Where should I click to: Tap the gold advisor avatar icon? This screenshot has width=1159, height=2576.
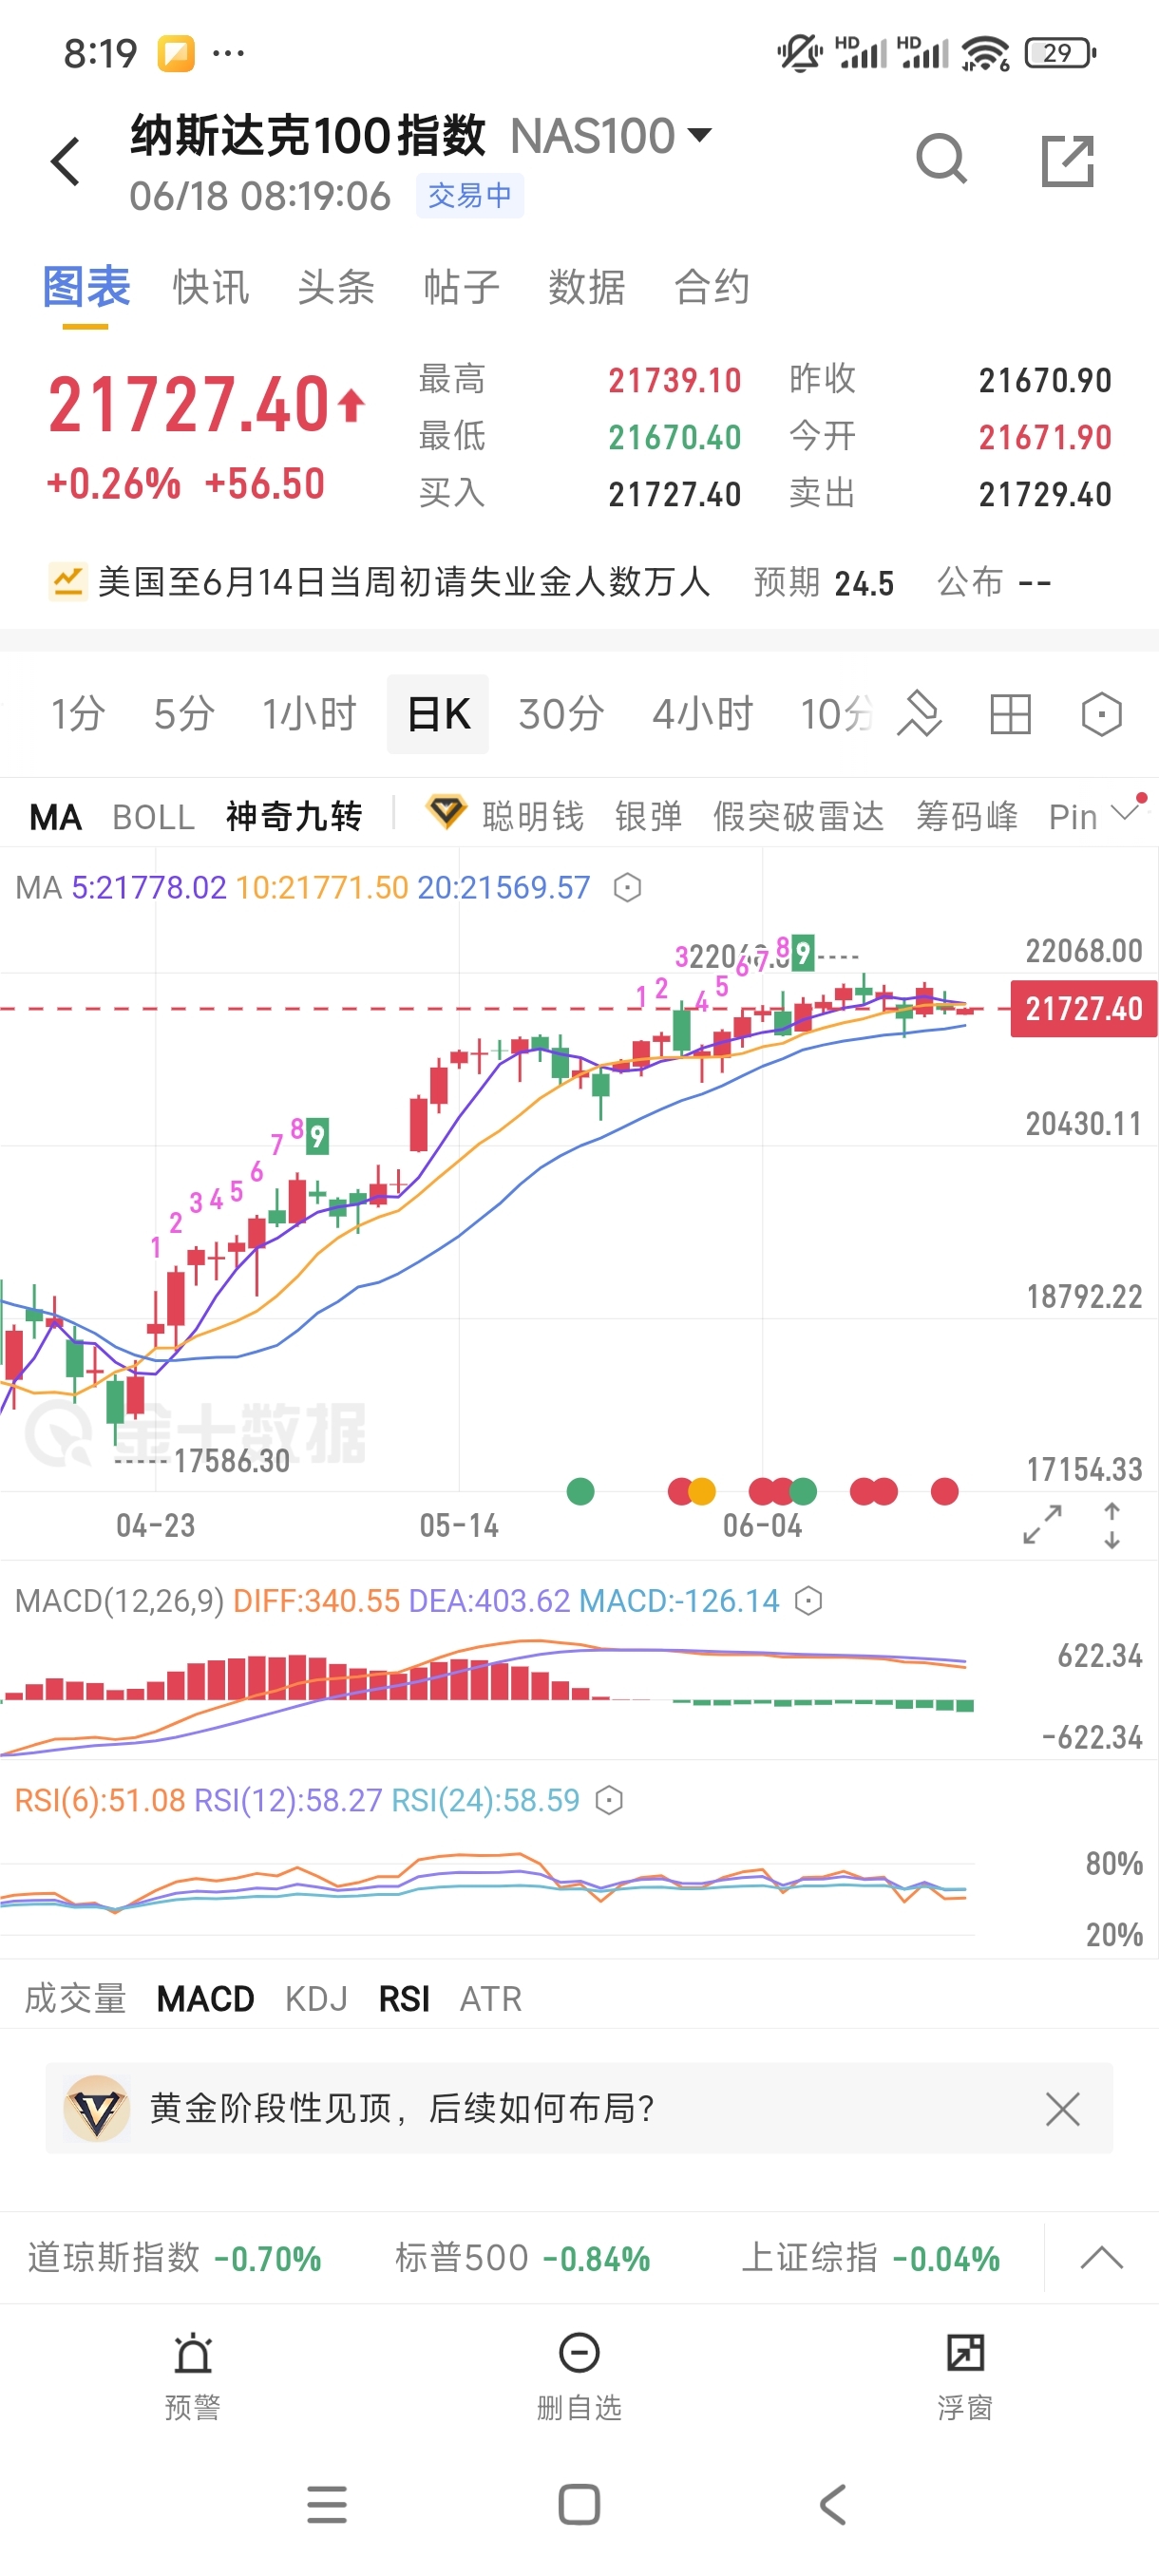click(x=96, y=2108)
